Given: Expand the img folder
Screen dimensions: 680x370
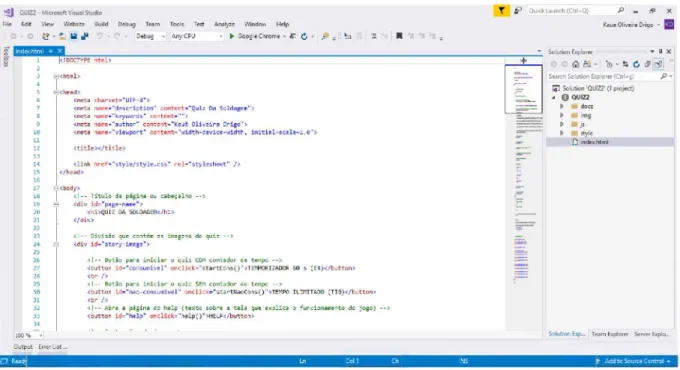Looking at the screenshot, I should (x=562, y=115).
